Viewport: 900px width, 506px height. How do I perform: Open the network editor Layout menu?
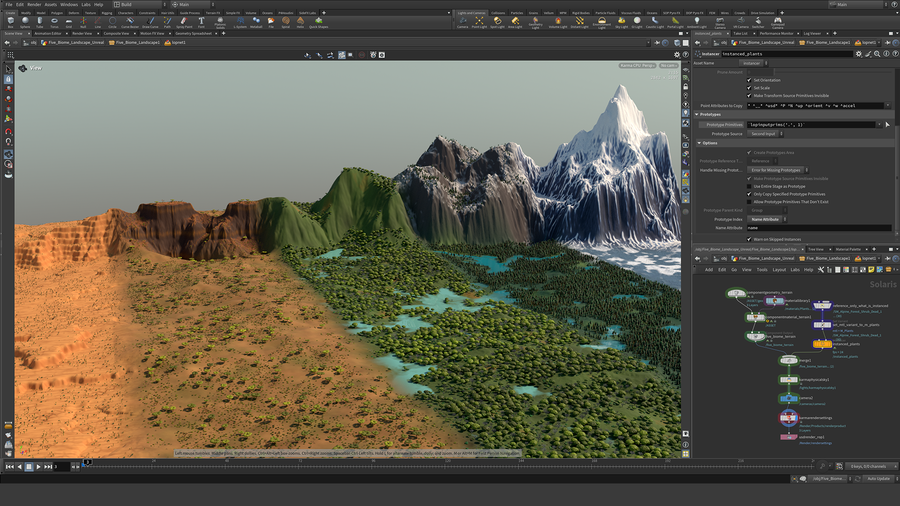(x=779, y=270)
